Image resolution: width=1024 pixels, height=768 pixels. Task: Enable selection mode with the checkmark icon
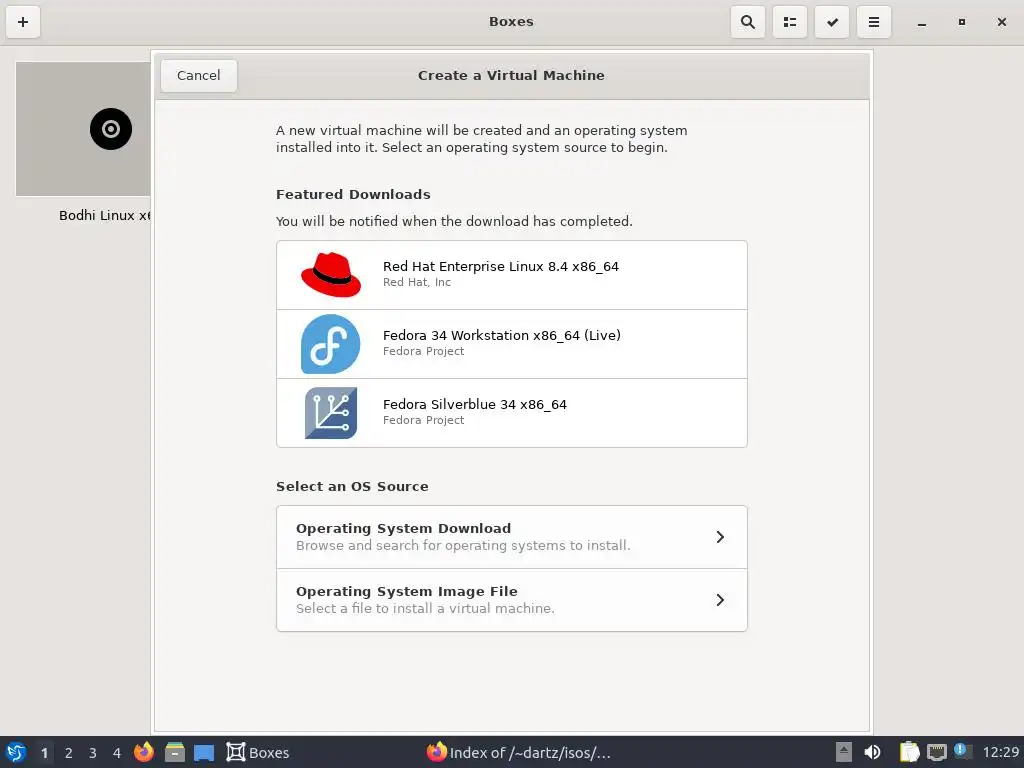(x=832, y=22)
